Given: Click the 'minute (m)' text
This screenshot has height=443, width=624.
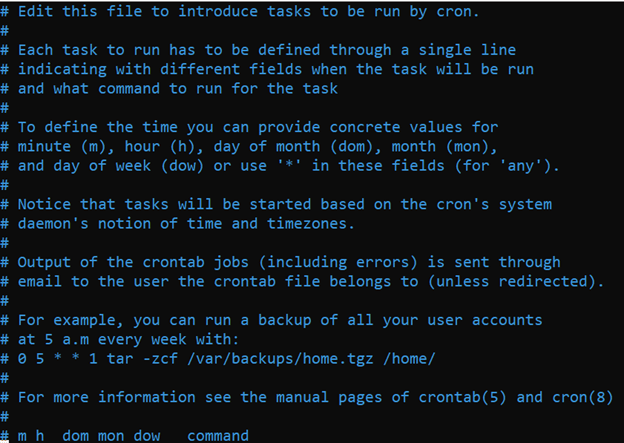Looking at the screenshot, I should click(66, 146).
